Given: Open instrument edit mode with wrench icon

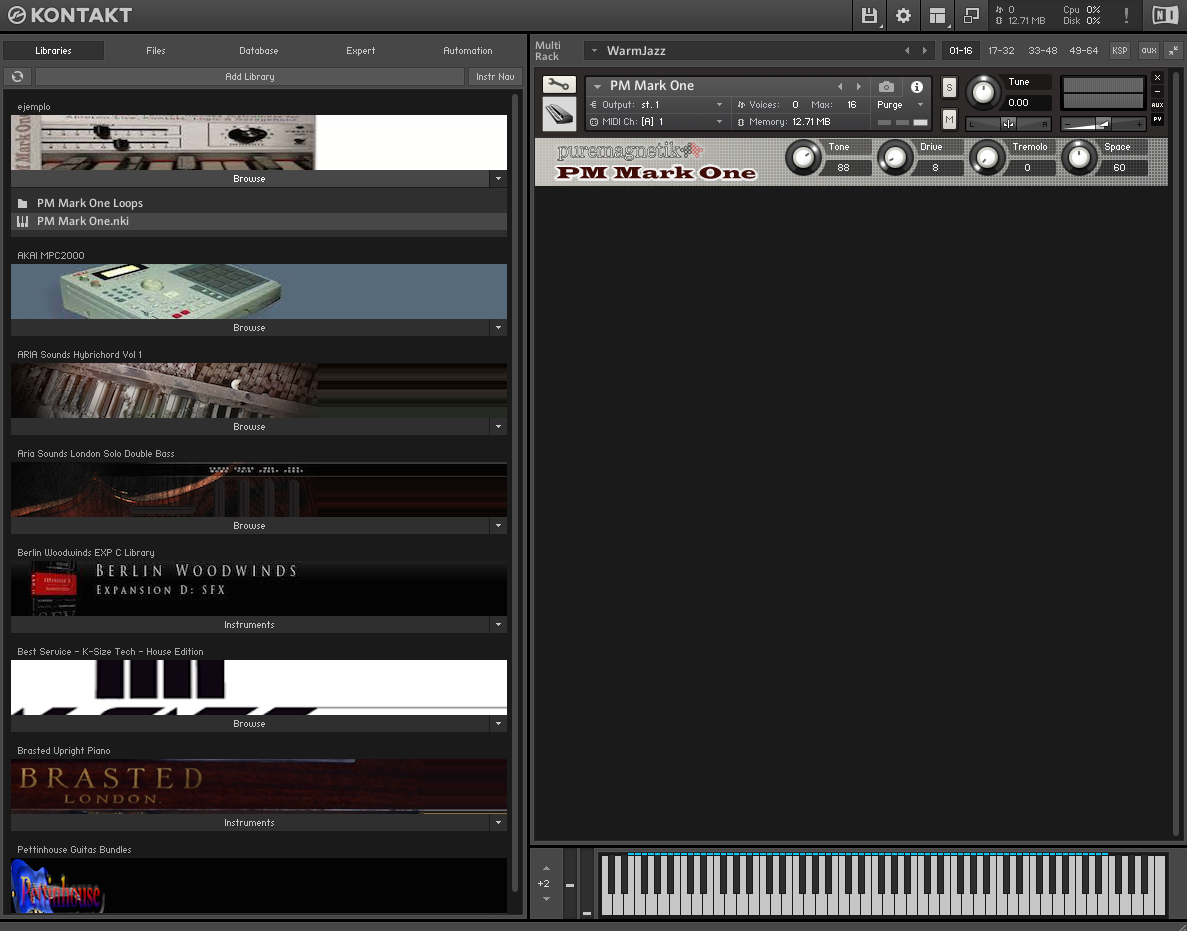Looking at the screenshot, I should tap(559, 85).
